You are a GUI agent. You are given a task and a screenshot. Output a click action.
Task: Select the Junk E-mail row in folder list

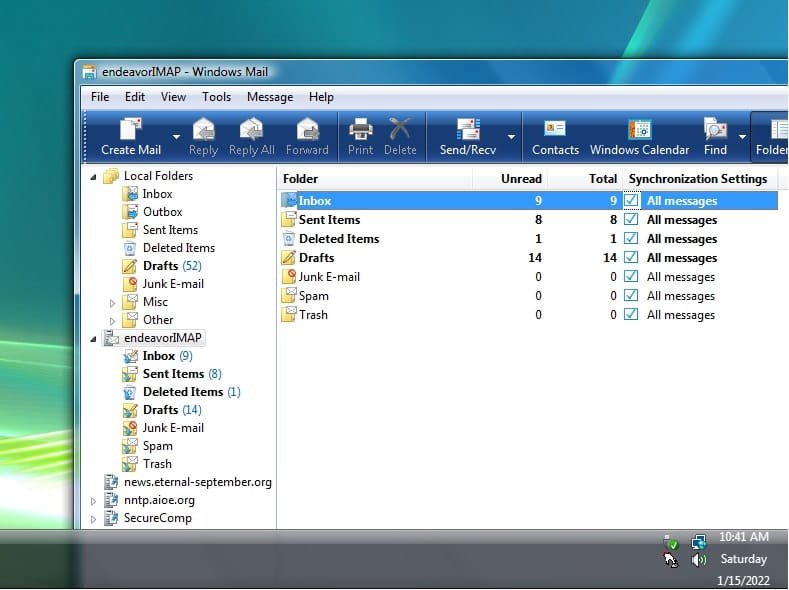[528, 277]
